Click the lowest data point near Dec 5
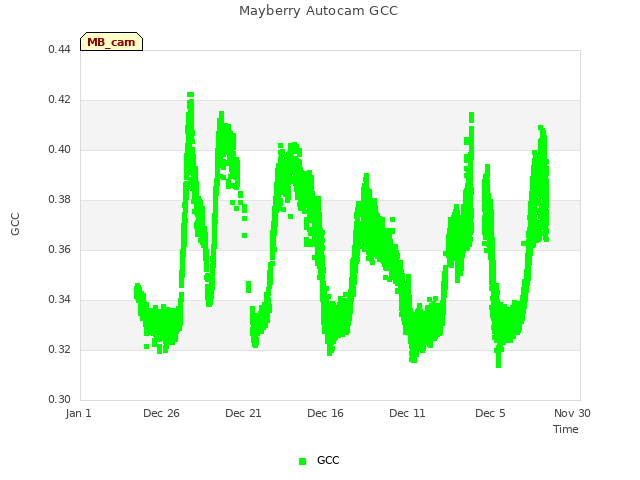This screenshot has width=640, height=480. [498, 365]
